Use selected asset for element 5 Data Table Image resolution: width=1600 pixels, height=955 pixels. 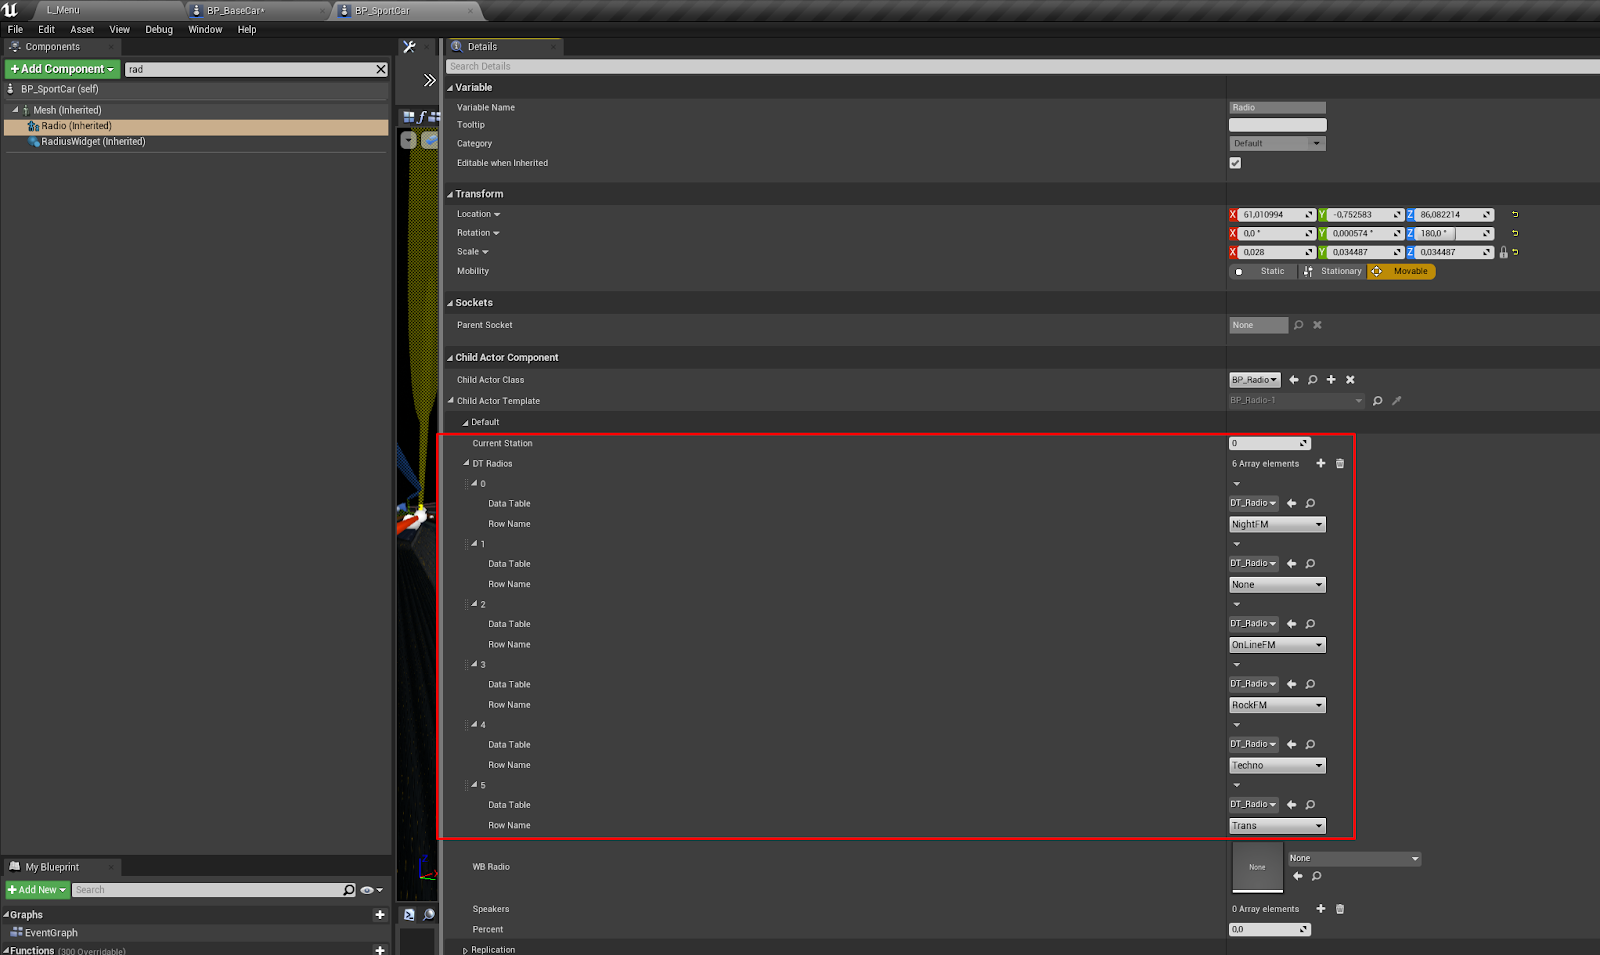(1291, 804)
